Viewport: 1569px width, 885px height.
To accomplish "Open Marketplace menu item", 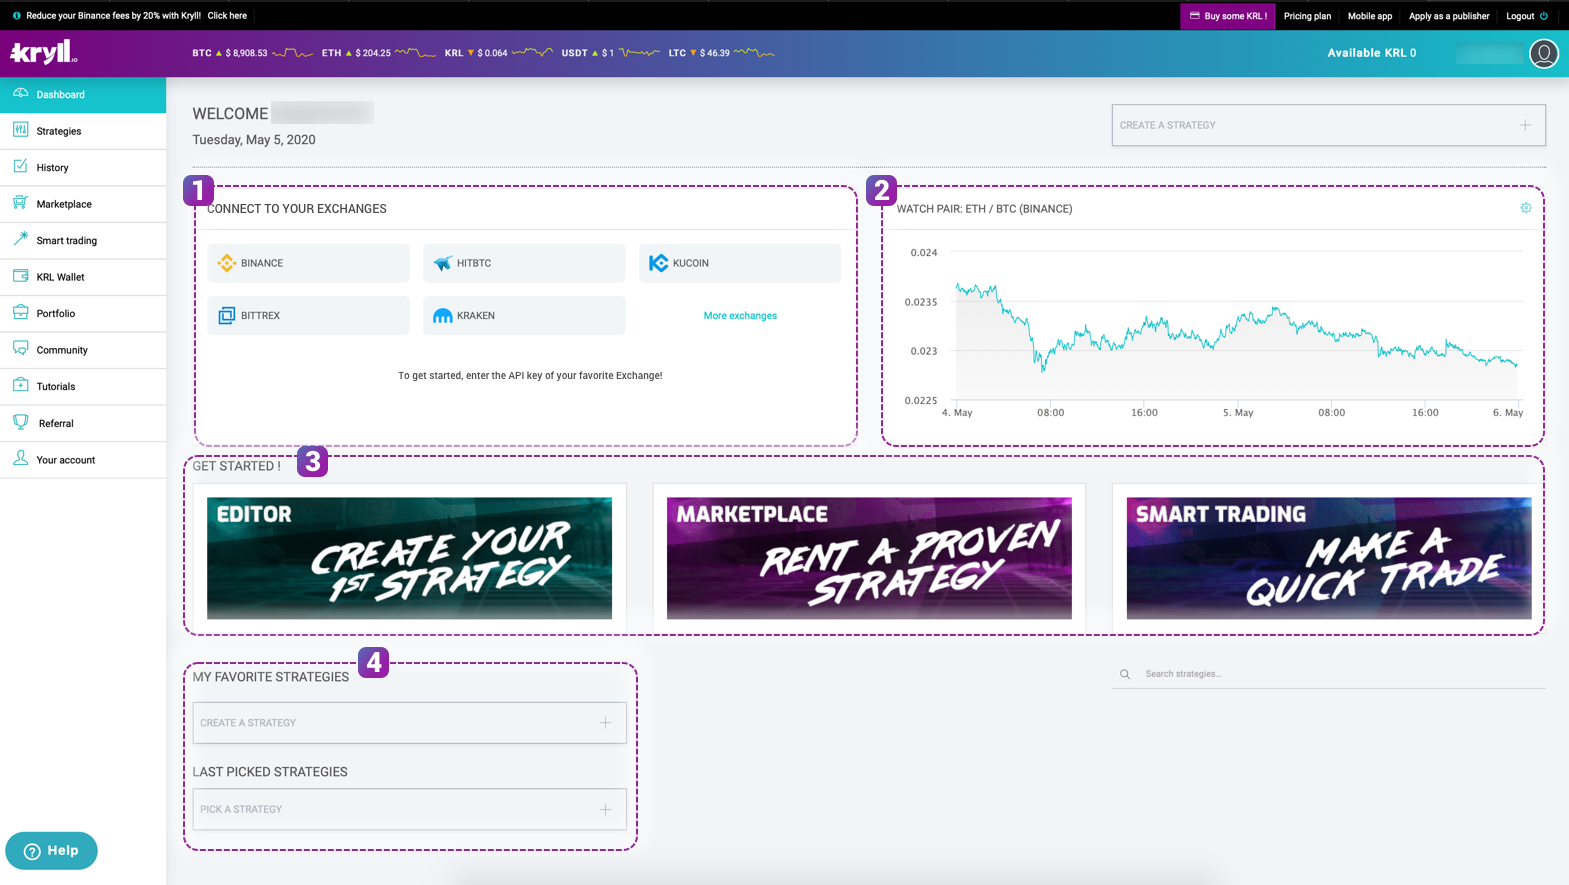I will pyautogui.click(x=83, y=204).
